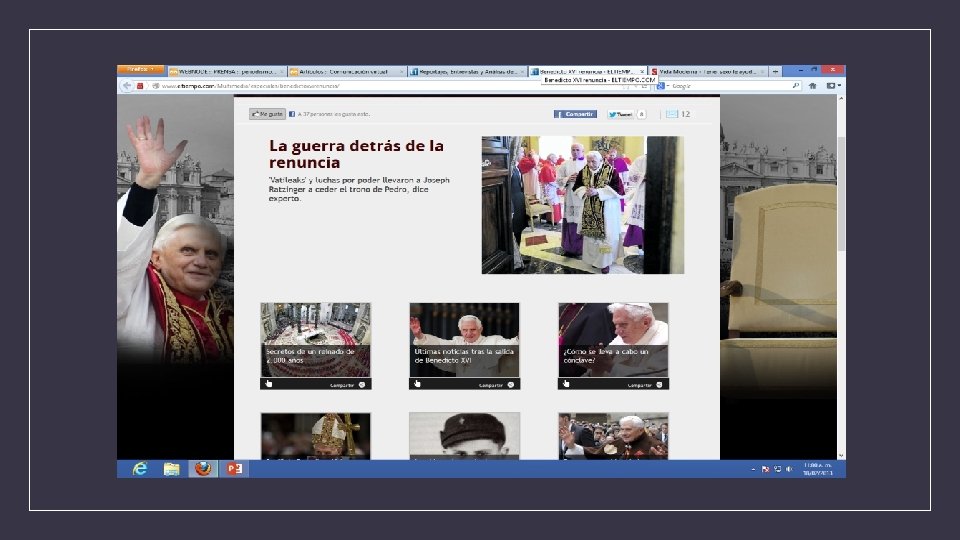Open Internet Explorer from the taskbar
This screenshot has height=540, width=960.
pos(140,469)
